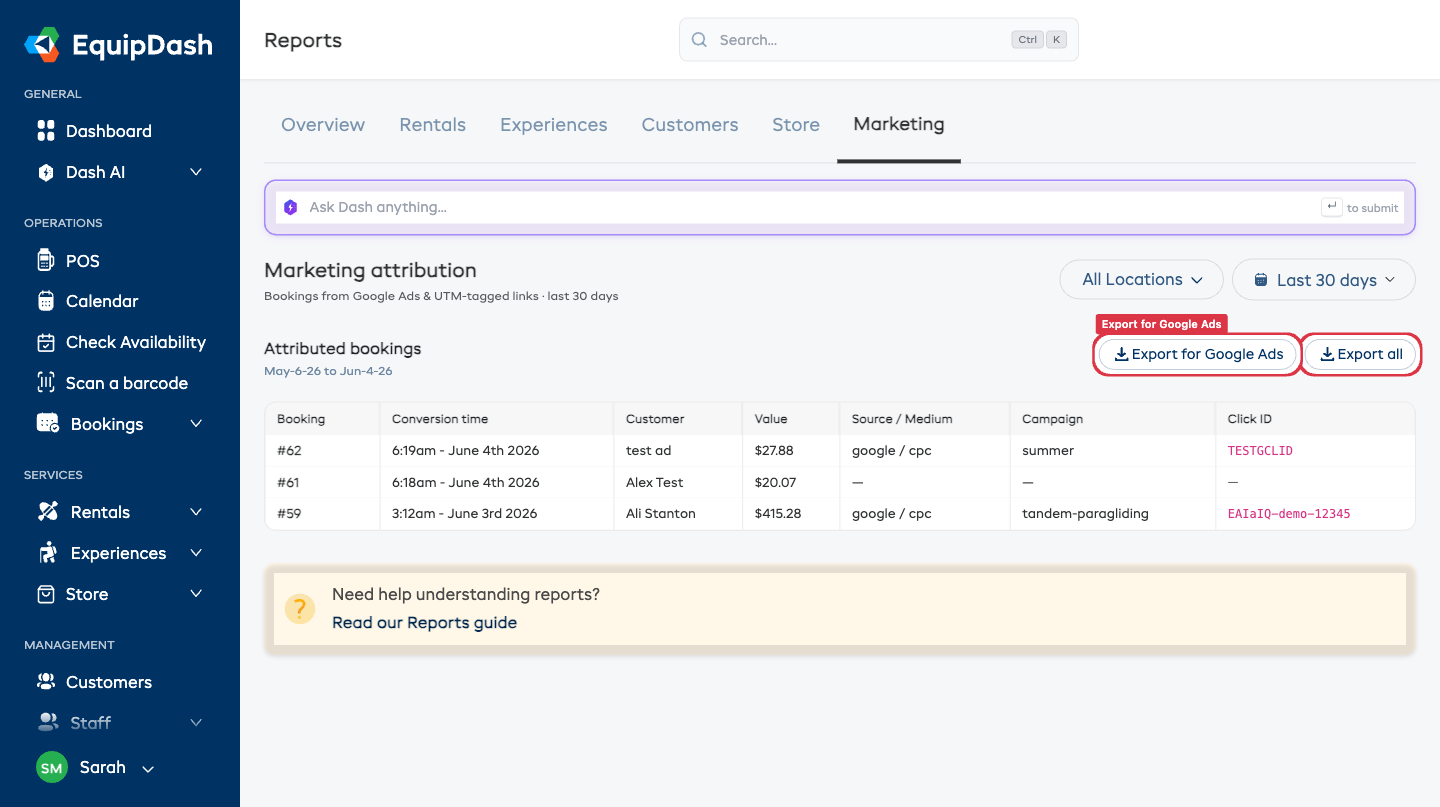The width and height of the screenshot is (1440, 807).
Task: Click the calendar icon on Last 30 days
Action: (x=1261, y=280)
